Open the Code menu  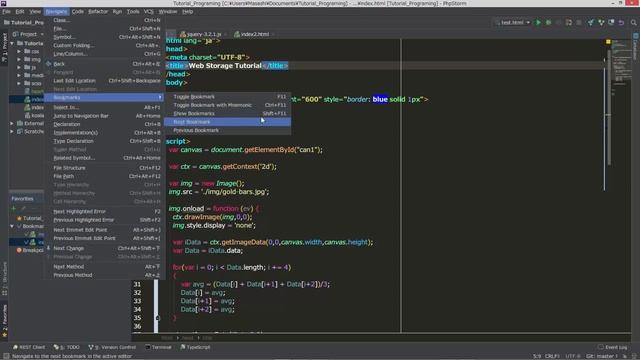point(78,11)
